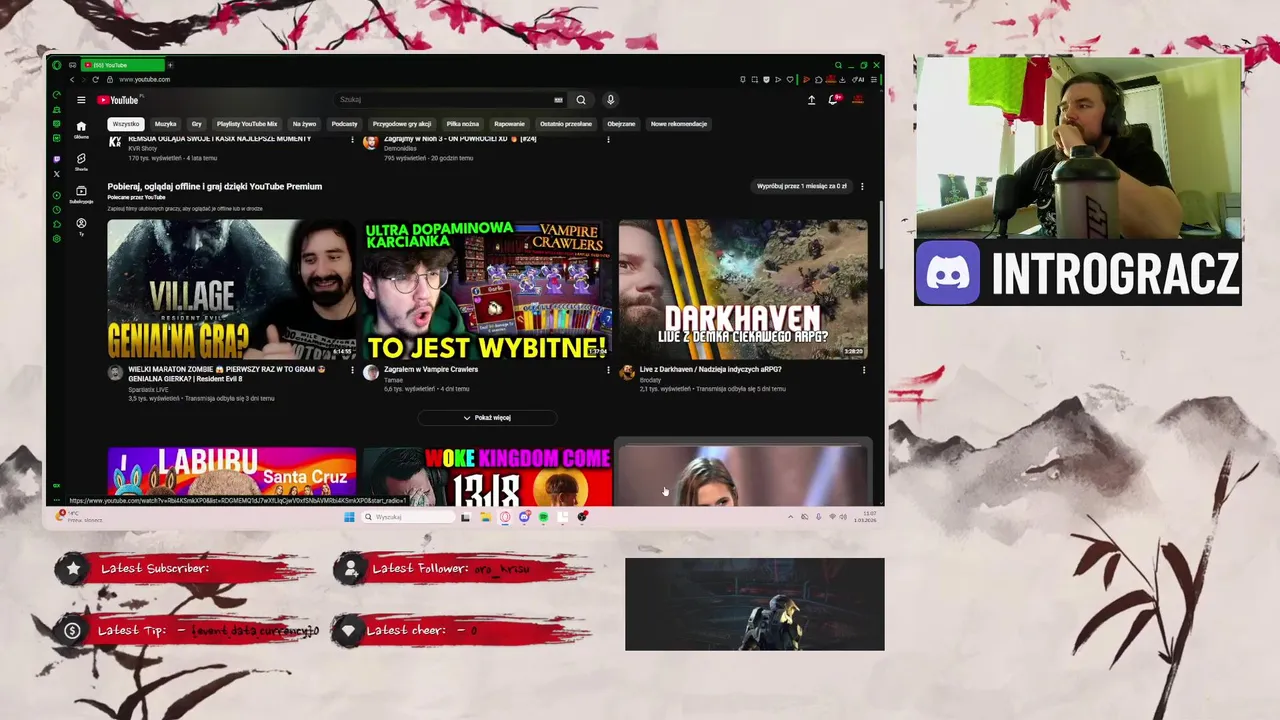Open player icon in Opera GX sidebar

coord(56,195)
